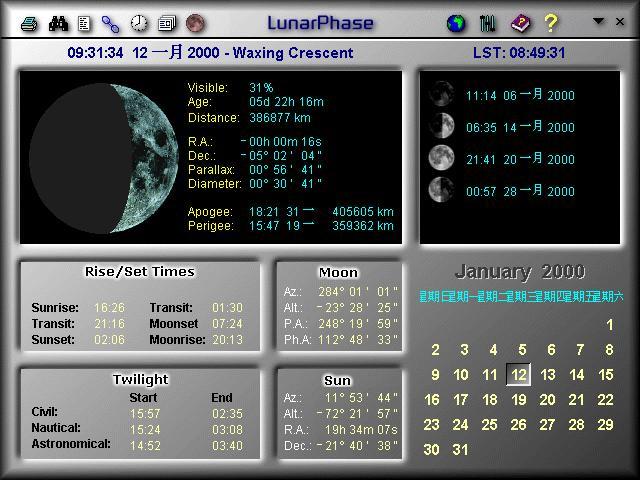
Task: Click the Astronomical twilight end 03:40
Action: (x=227, y=446)
